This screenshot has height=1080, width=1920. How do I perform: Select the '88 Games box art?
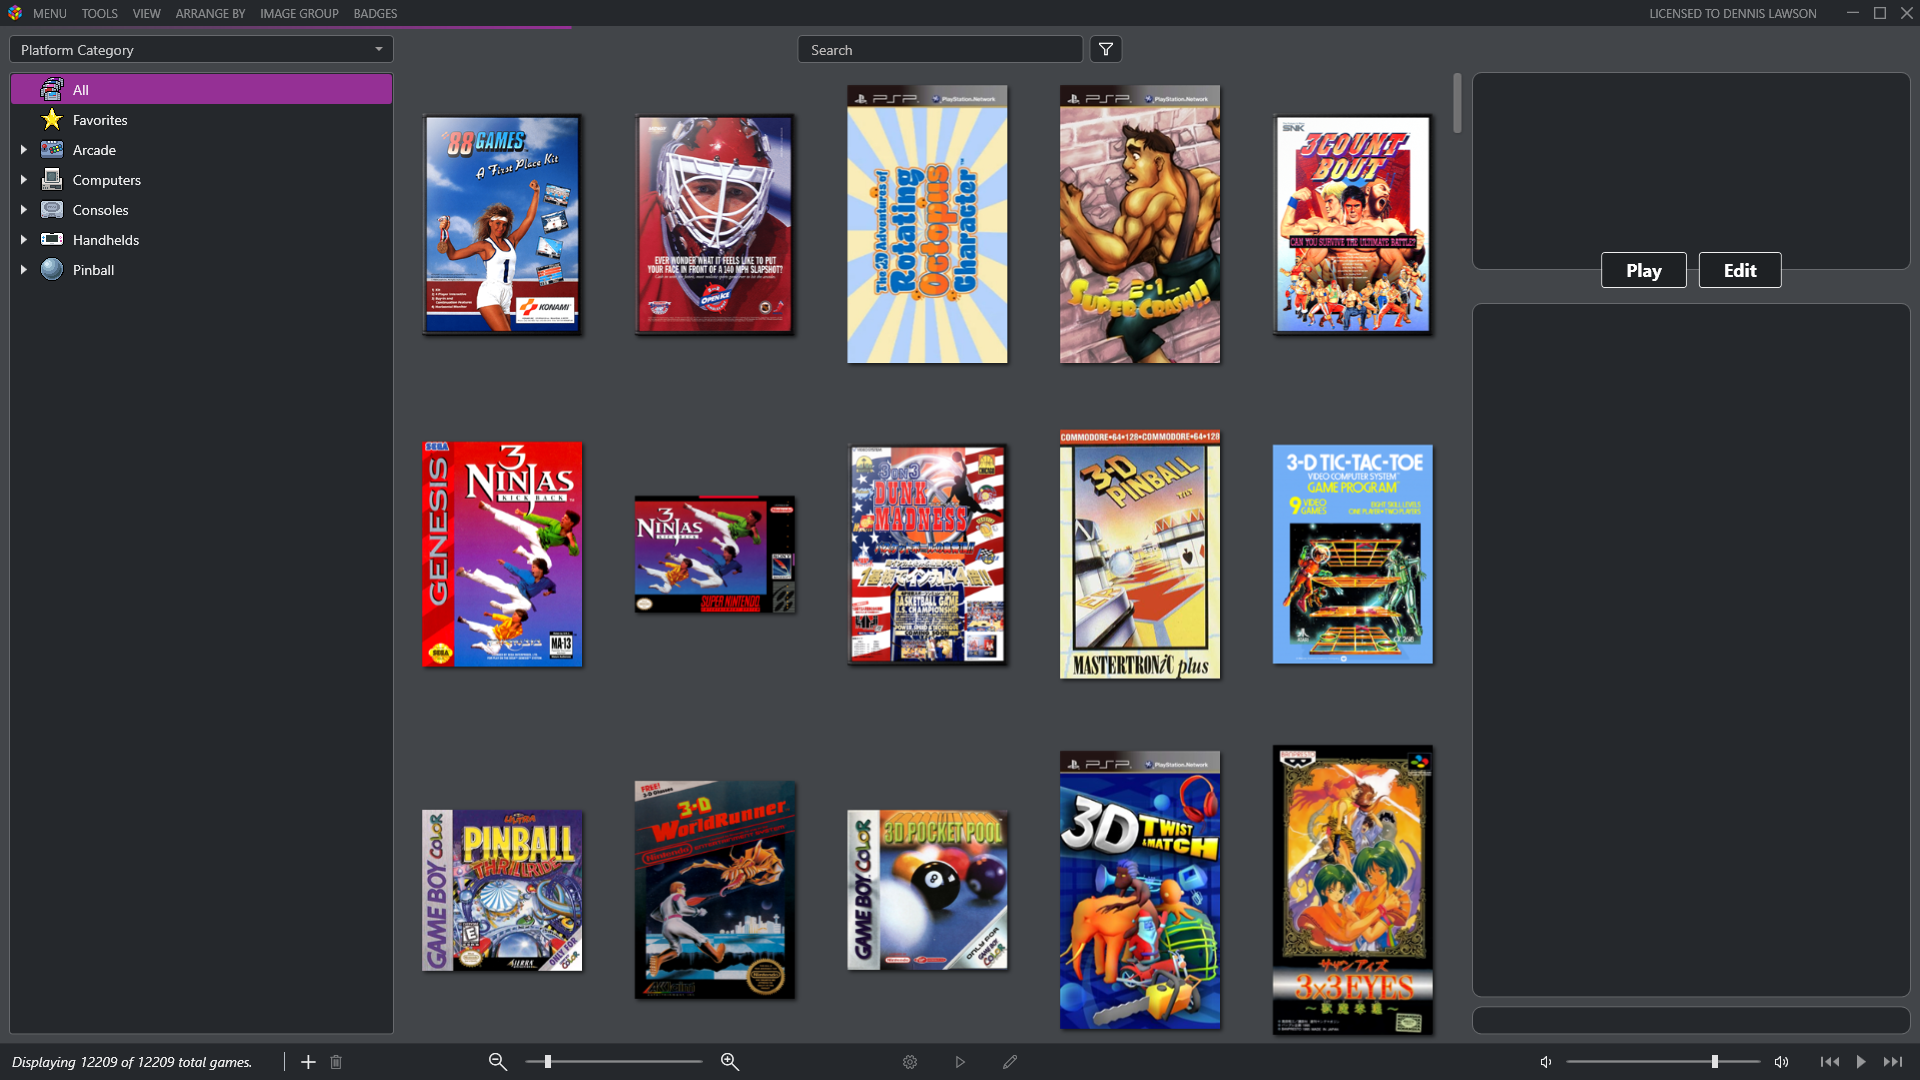(502, 224)
